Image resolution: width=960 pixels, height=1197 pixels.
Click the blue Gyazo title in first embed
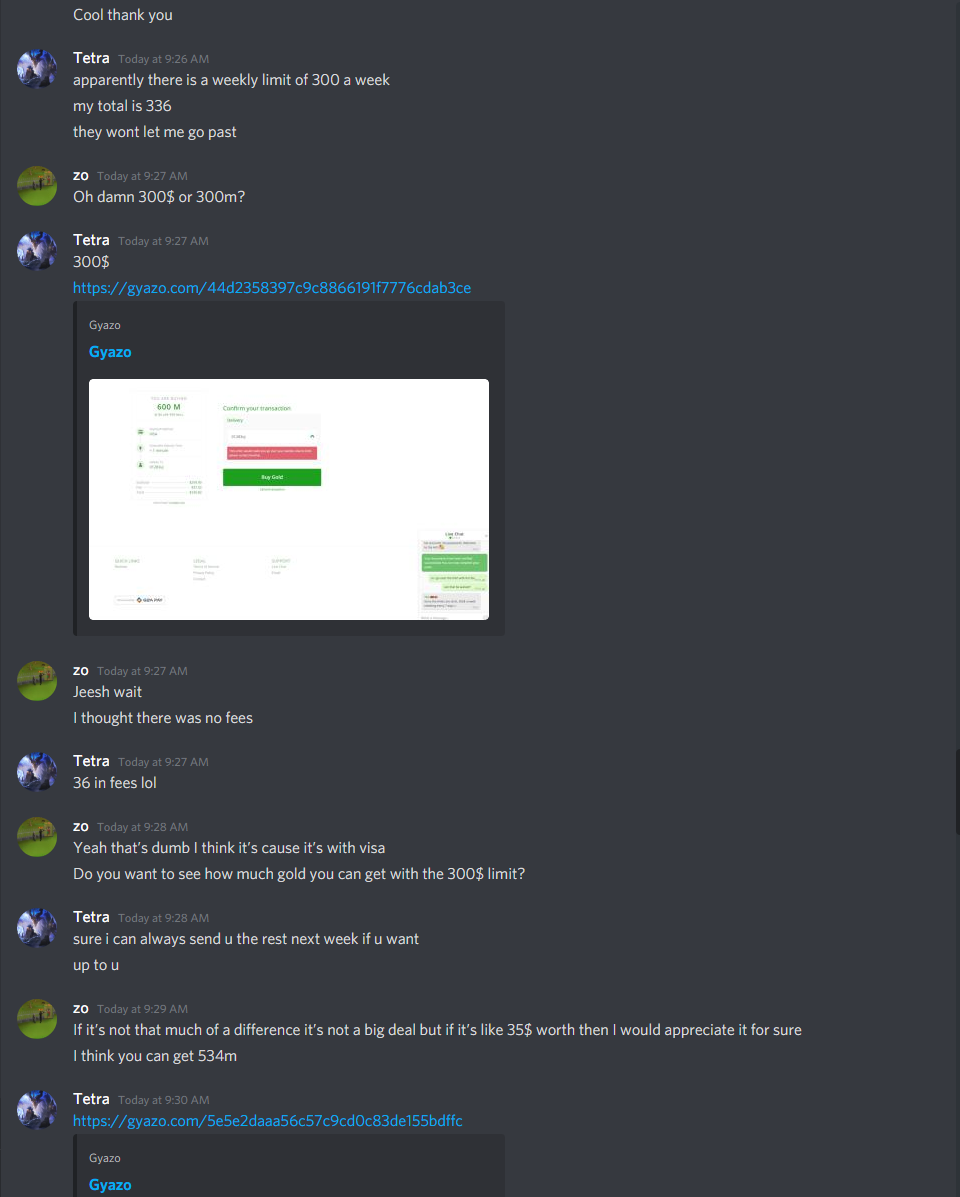coord(110,352)
